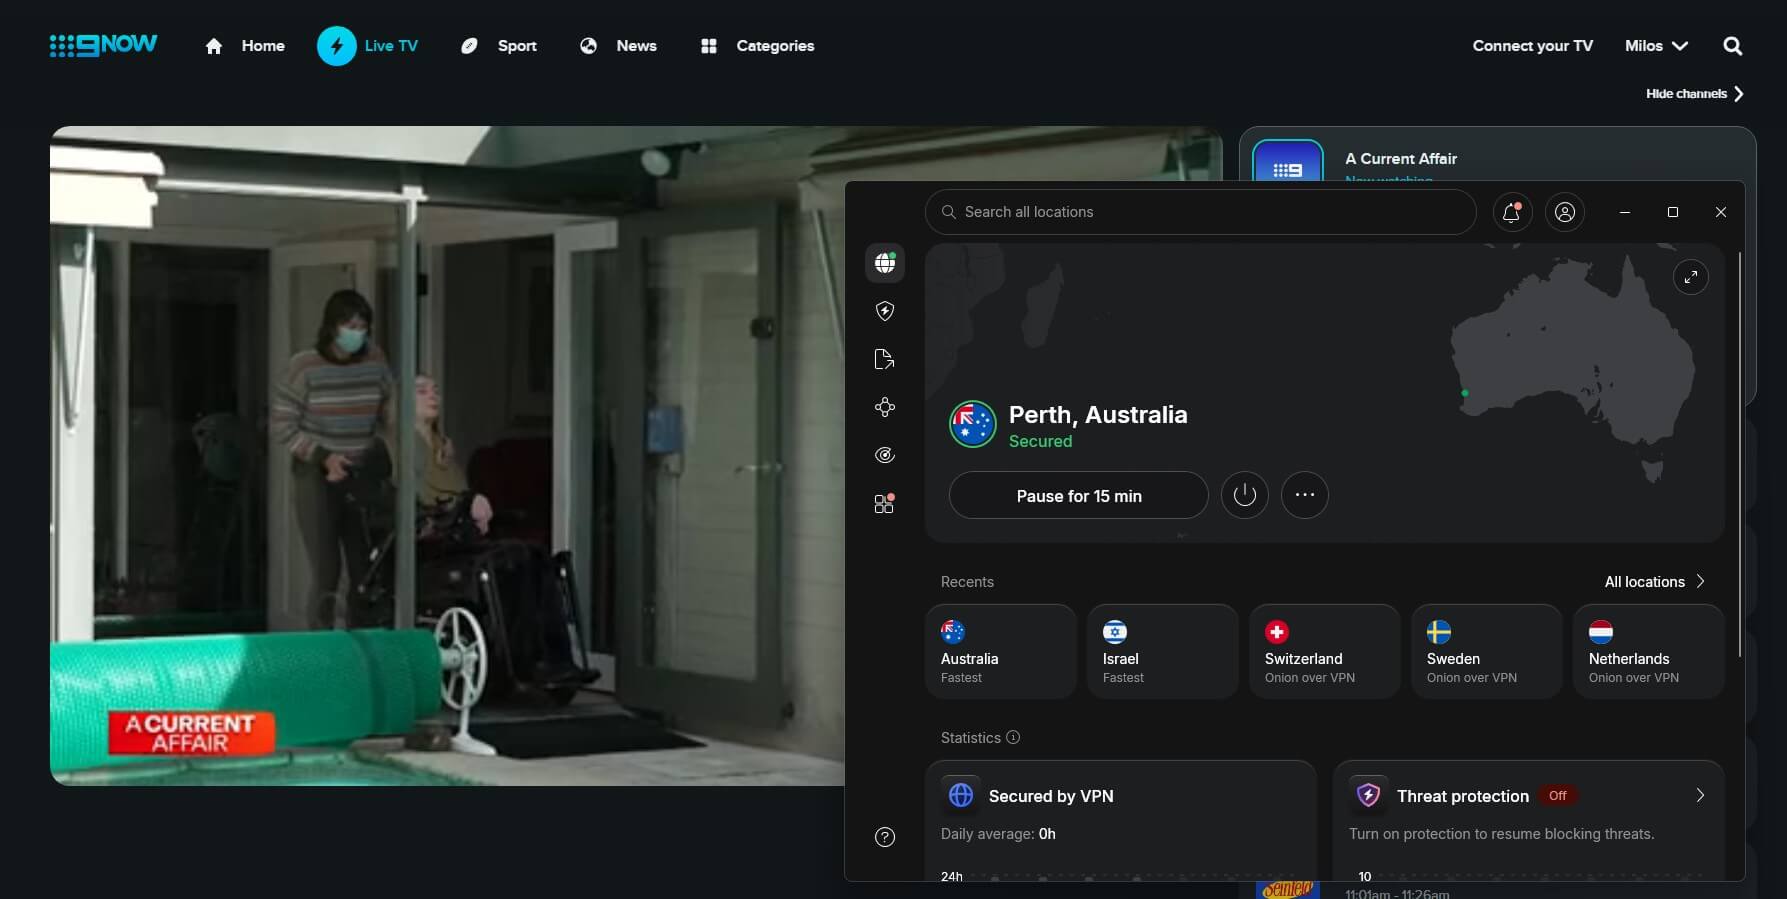Click the Recents label

click(967, 582)
